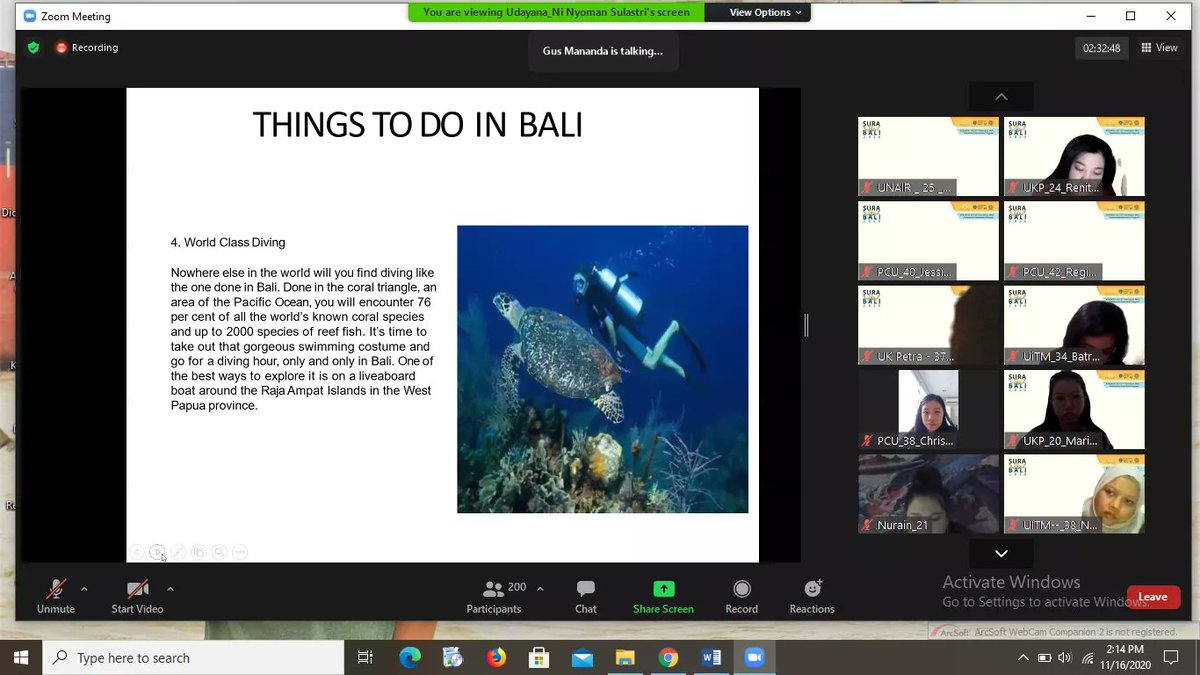Click the zoom magnifier icon on the slide

(219, 552)
